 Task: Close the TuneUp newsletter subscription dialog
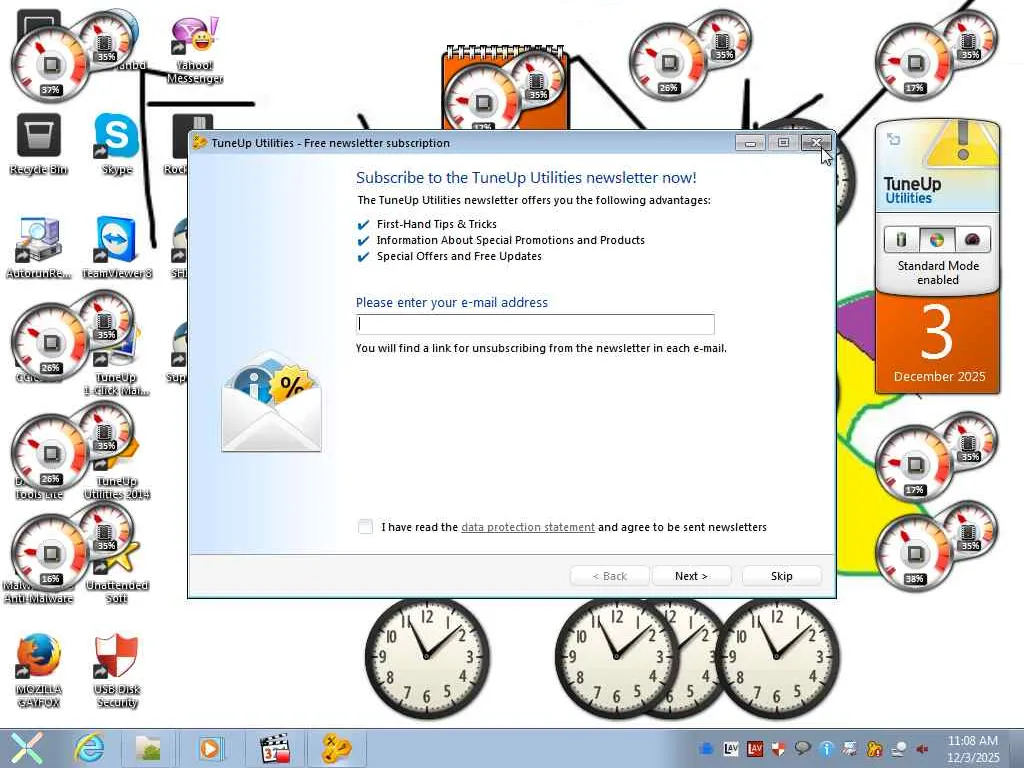point(816,142)
